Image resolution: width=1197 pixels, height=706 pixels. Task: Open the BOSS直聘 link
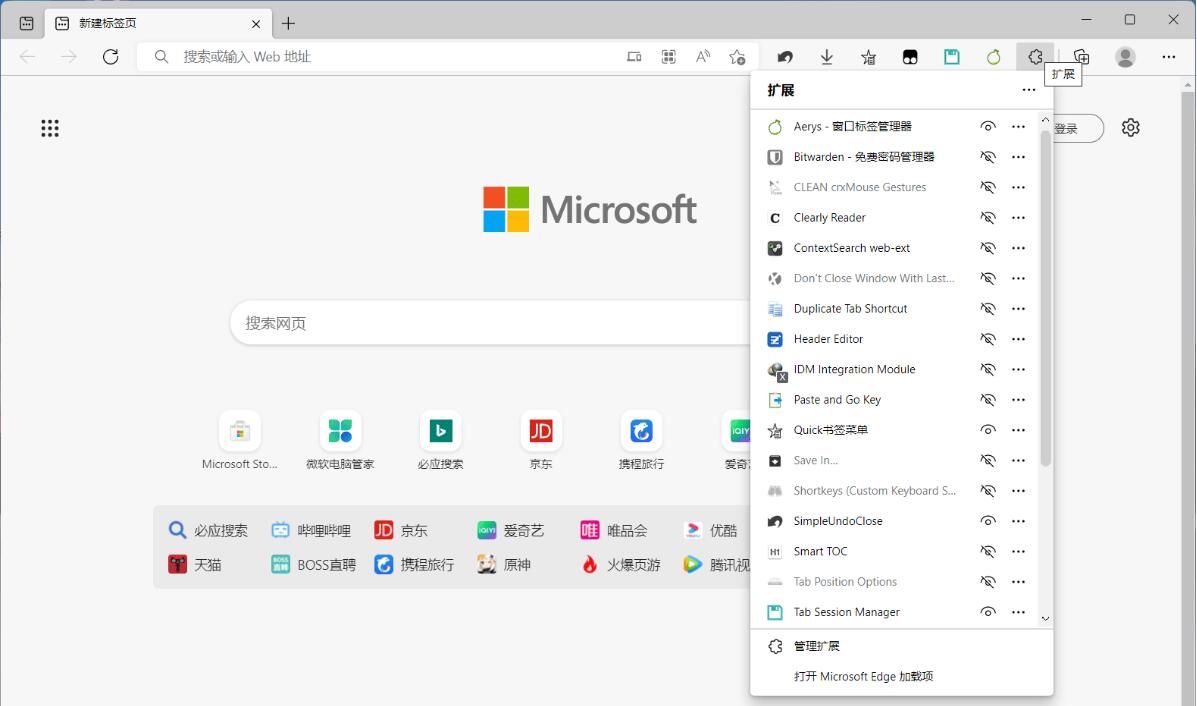pyautogui.click(x=314, y=565)
